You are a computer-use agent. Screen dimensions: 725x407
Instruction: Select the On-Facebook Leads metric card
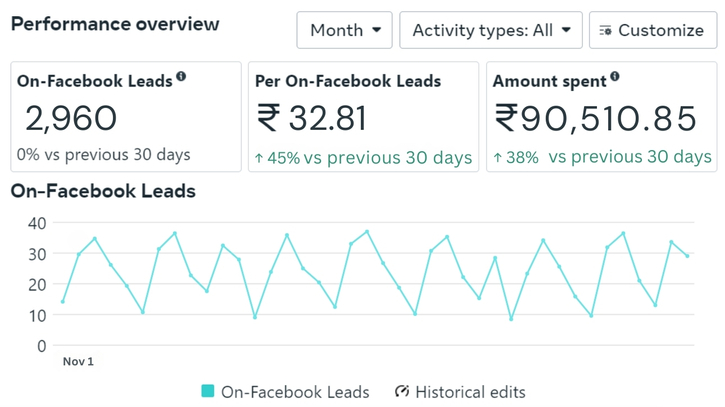[126, 116]
